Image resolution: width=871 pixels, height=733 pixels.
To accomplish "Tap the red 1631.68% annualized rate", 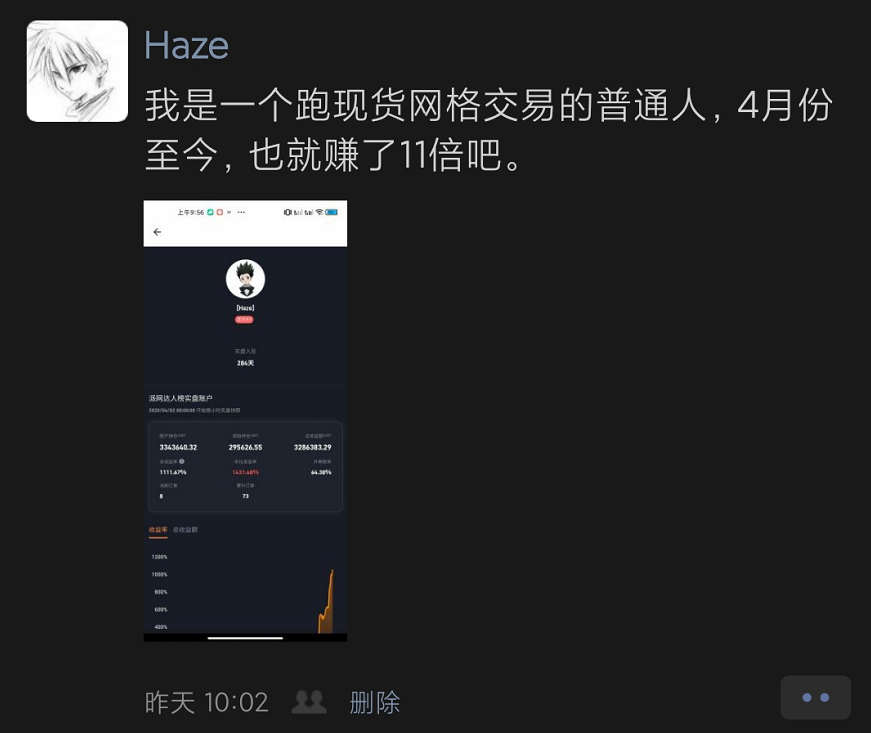I will 246,472.
